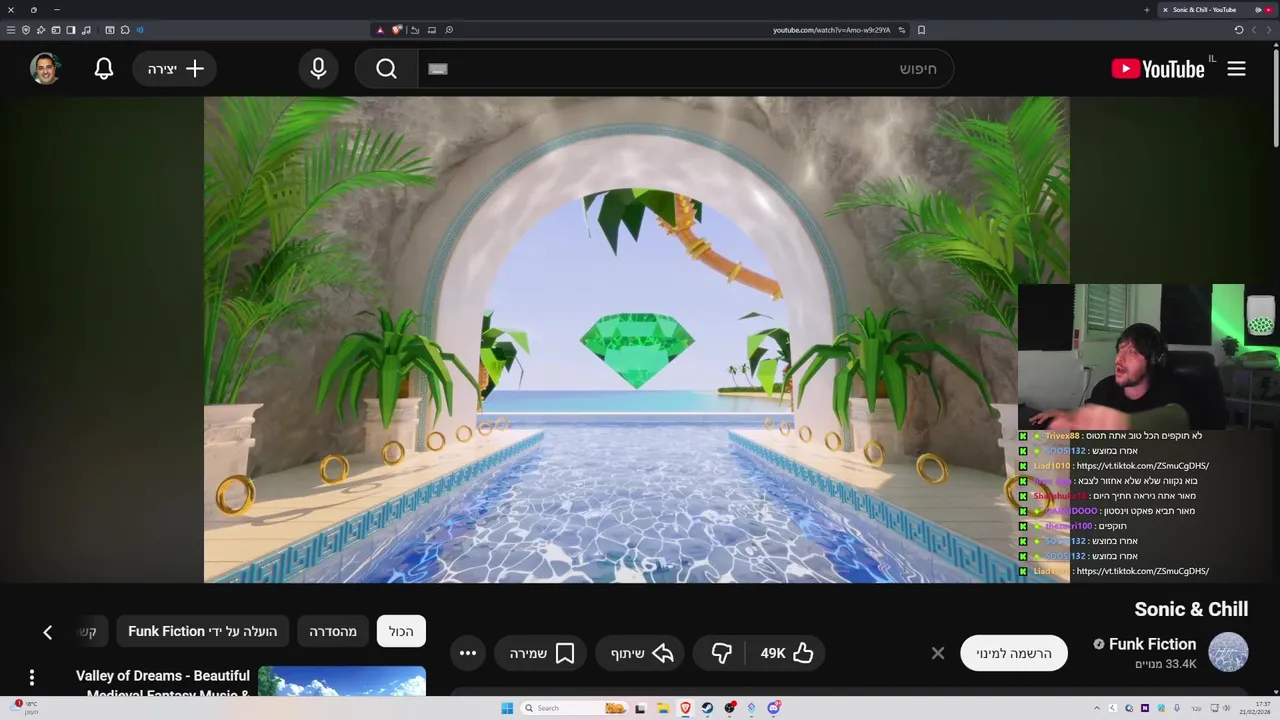Dismiss the X beside the subscribe button
This screenshot has width=1280, height=720.
pyautogui.click(x=938, y=653)
